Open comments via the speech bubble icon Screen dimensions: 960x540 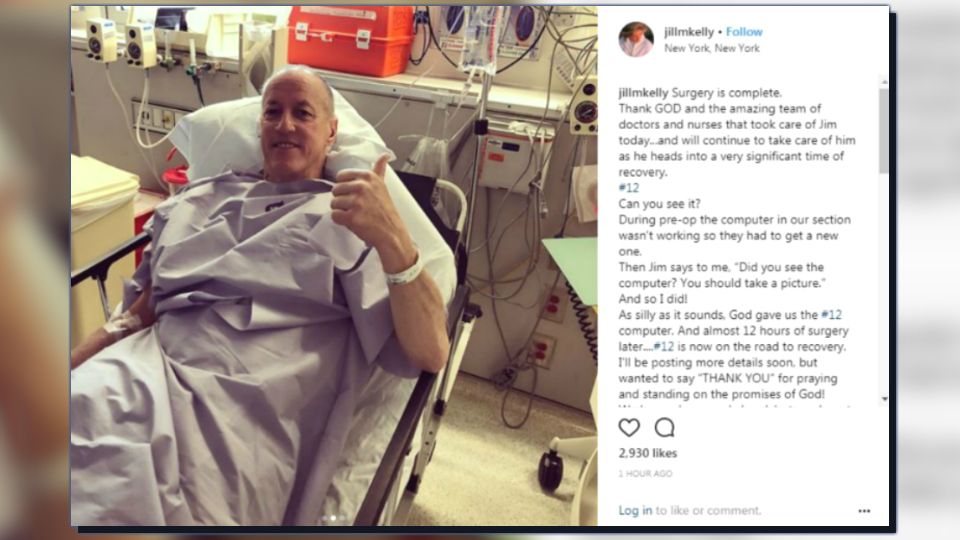click(664, 427)
